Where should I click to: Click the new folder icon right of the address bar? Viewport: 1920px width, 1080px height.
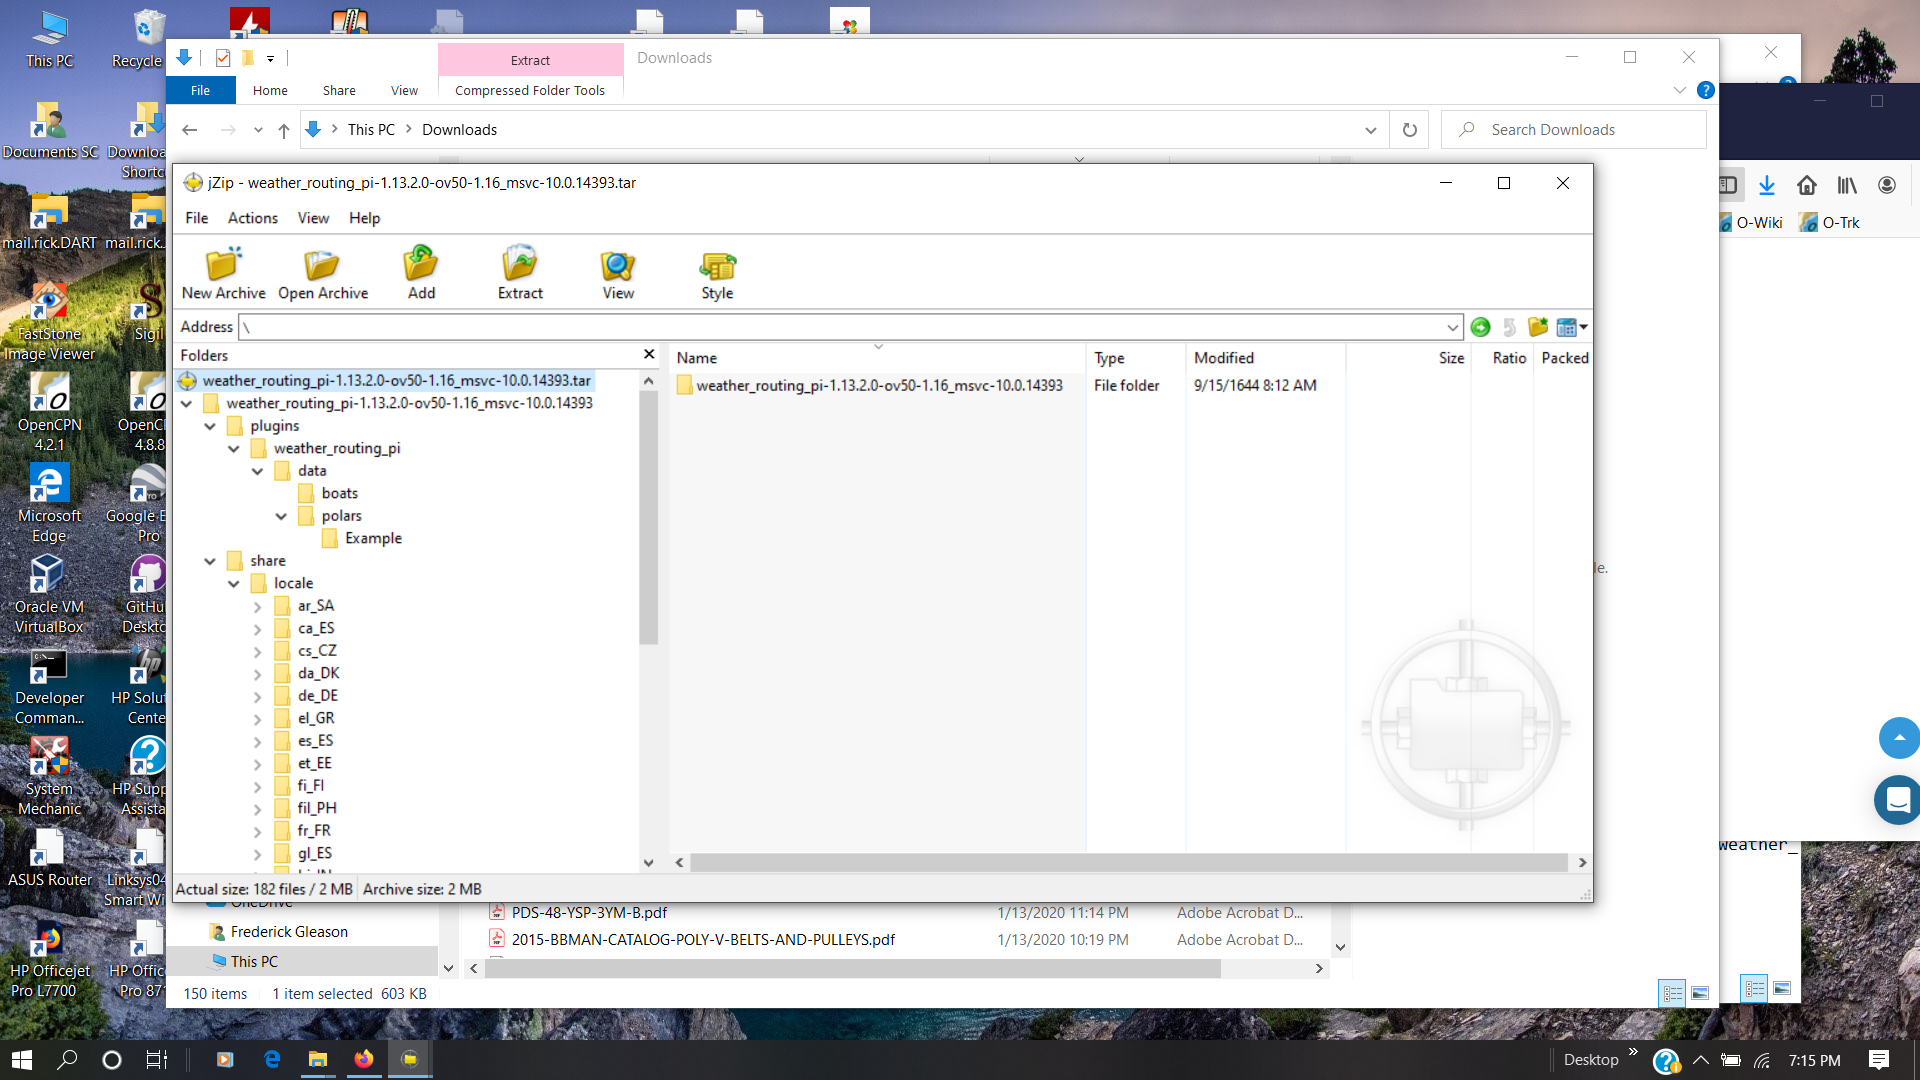[x=1539, y=327]
